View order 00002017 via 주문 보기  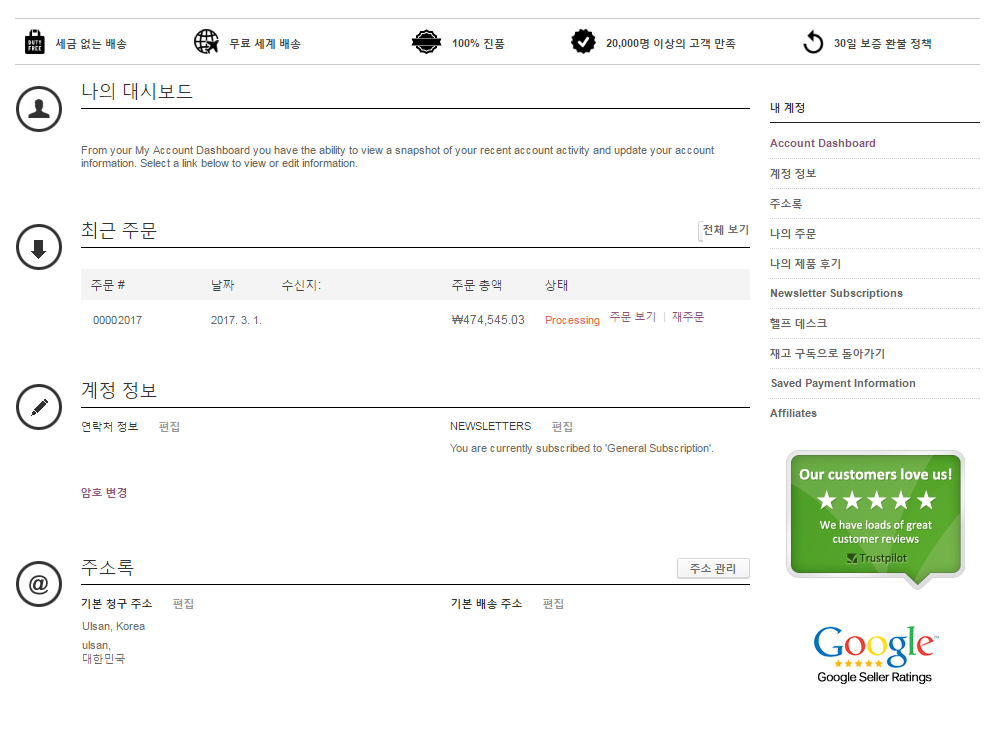click(632, 317)
